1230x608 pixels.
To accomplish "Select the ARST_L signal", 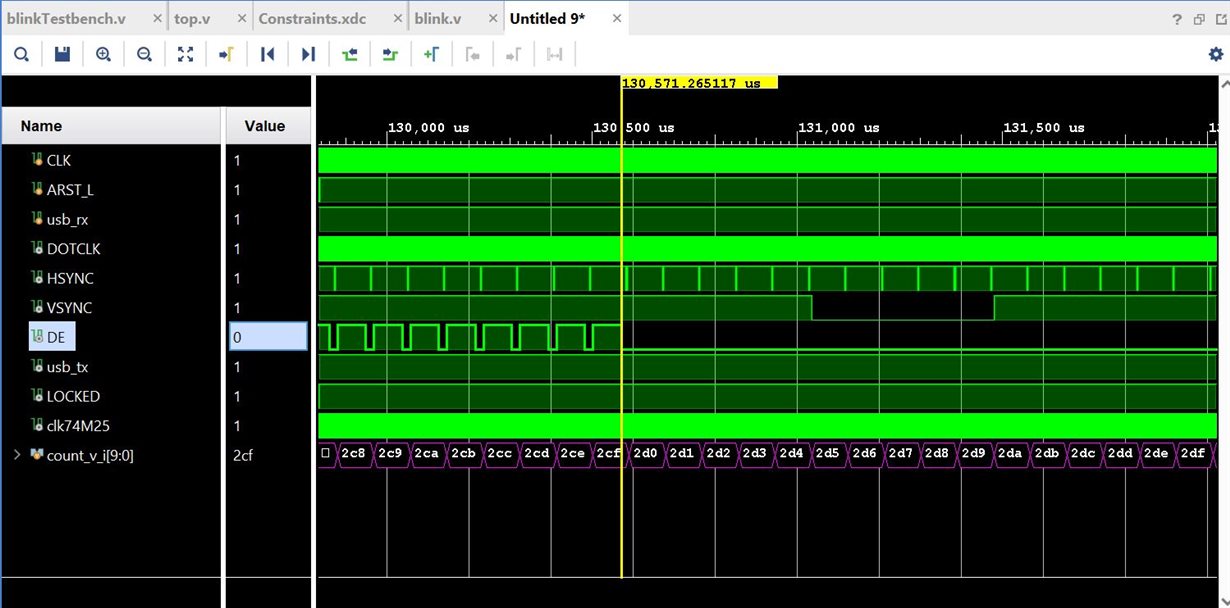I will [x=70, y=190].
